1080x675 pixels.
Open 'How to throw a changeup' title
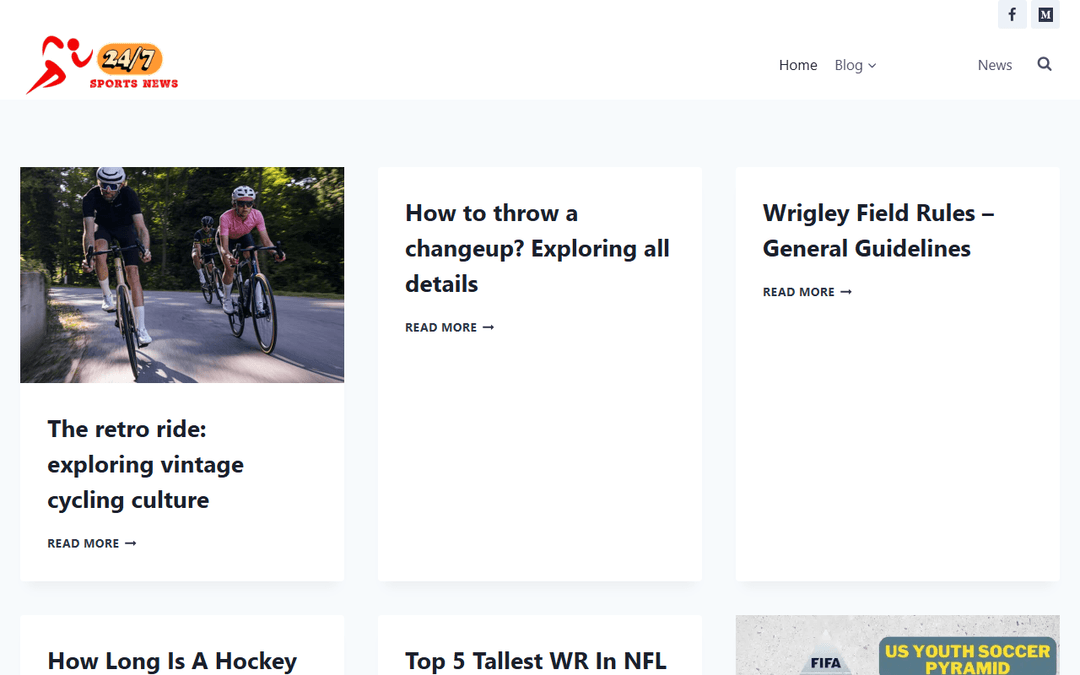(x=537, y=249)
